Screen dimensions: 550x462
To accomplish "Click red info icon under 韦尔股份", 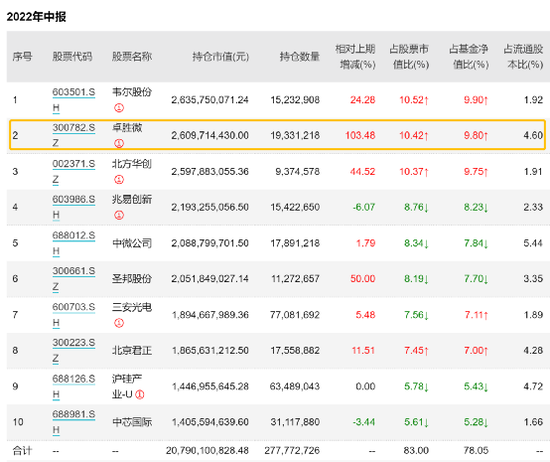I will tap(119, 108).
